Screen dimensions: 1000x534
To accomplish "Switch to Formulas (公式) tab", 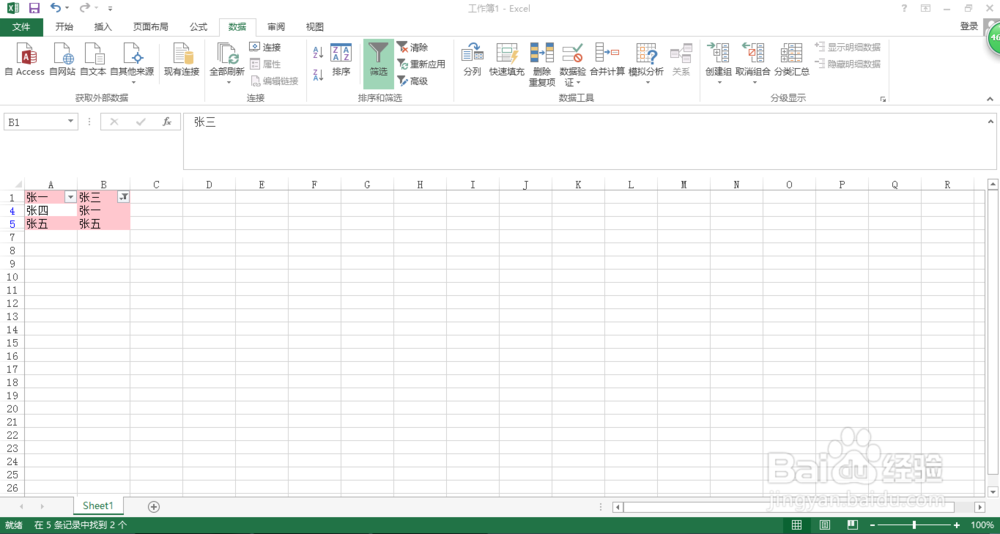I will coord(198,27).
